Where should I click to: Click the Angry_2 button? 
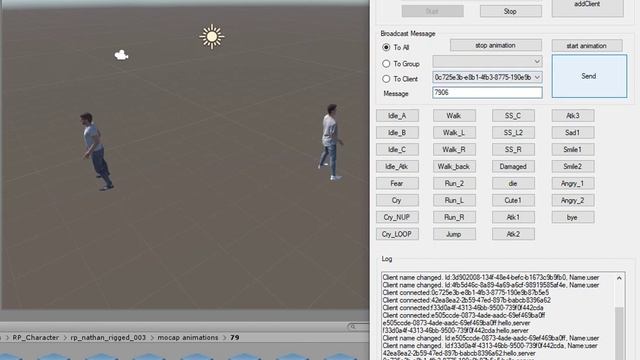pyautogui.click(x=573, y=200)
